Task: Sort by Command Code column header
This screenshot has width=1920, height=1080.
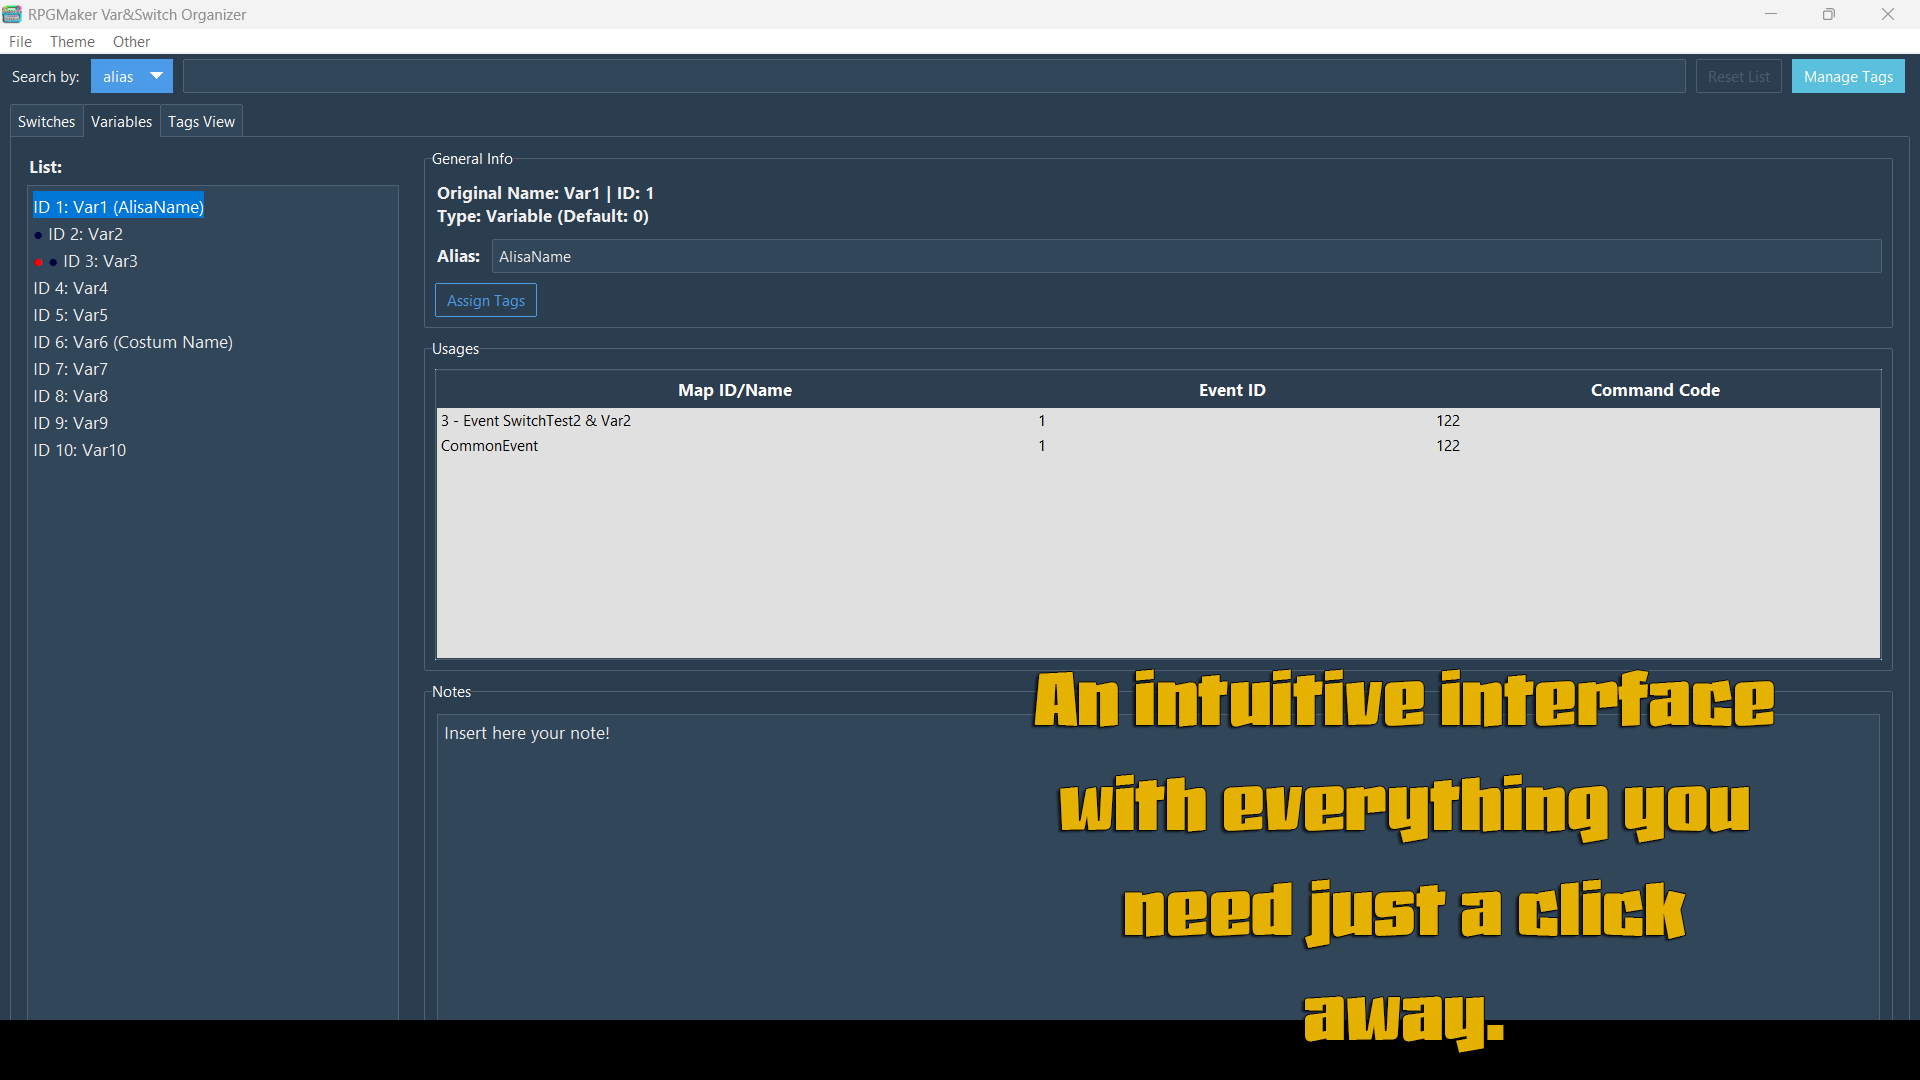Action: click(1655, 390)
